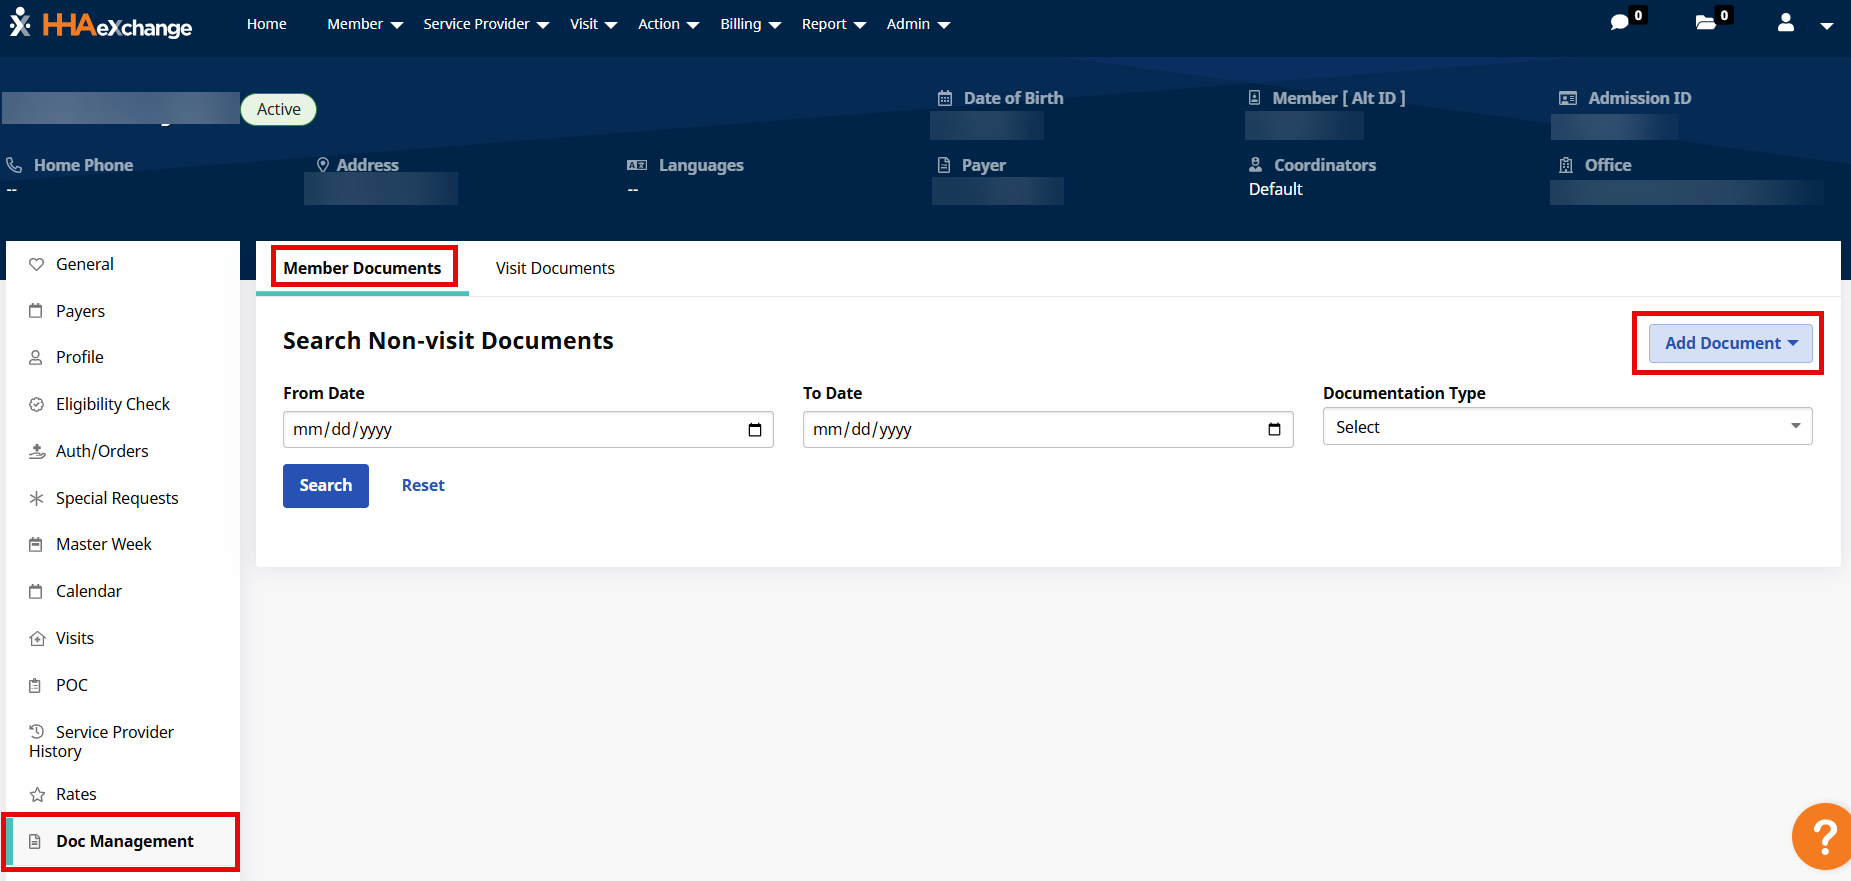1851x881 pixels.
Task: Click the Reset link
Action: pos(423,486)
